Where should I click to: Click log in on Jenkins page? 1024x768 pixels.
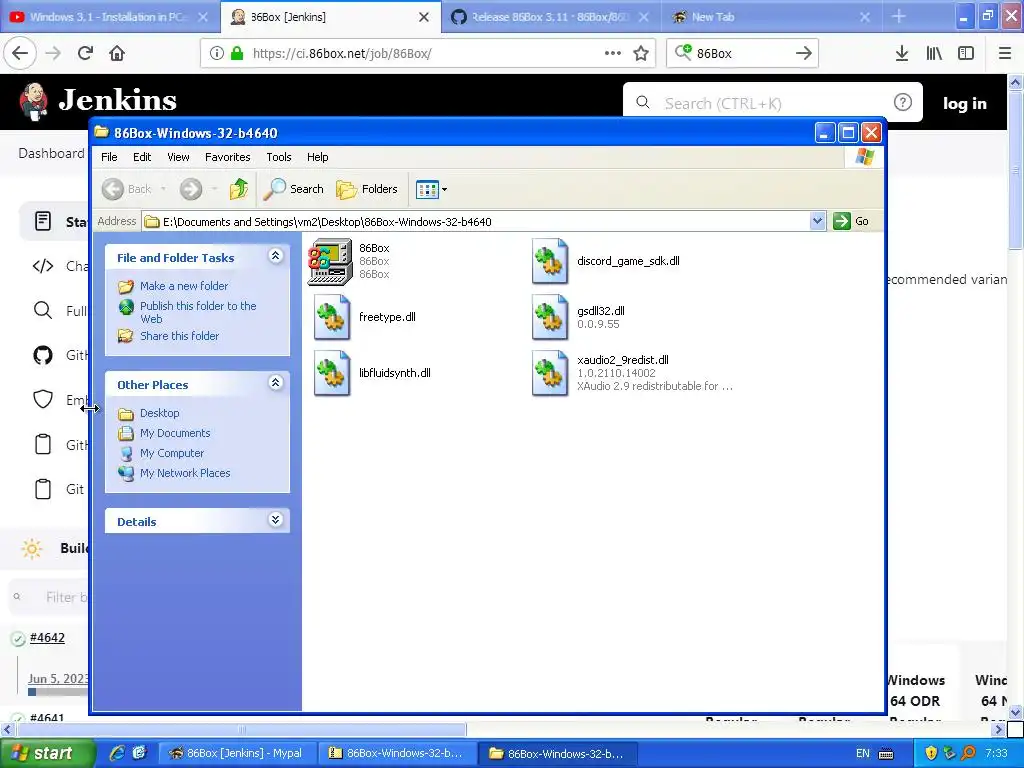[x=964, y=103]
